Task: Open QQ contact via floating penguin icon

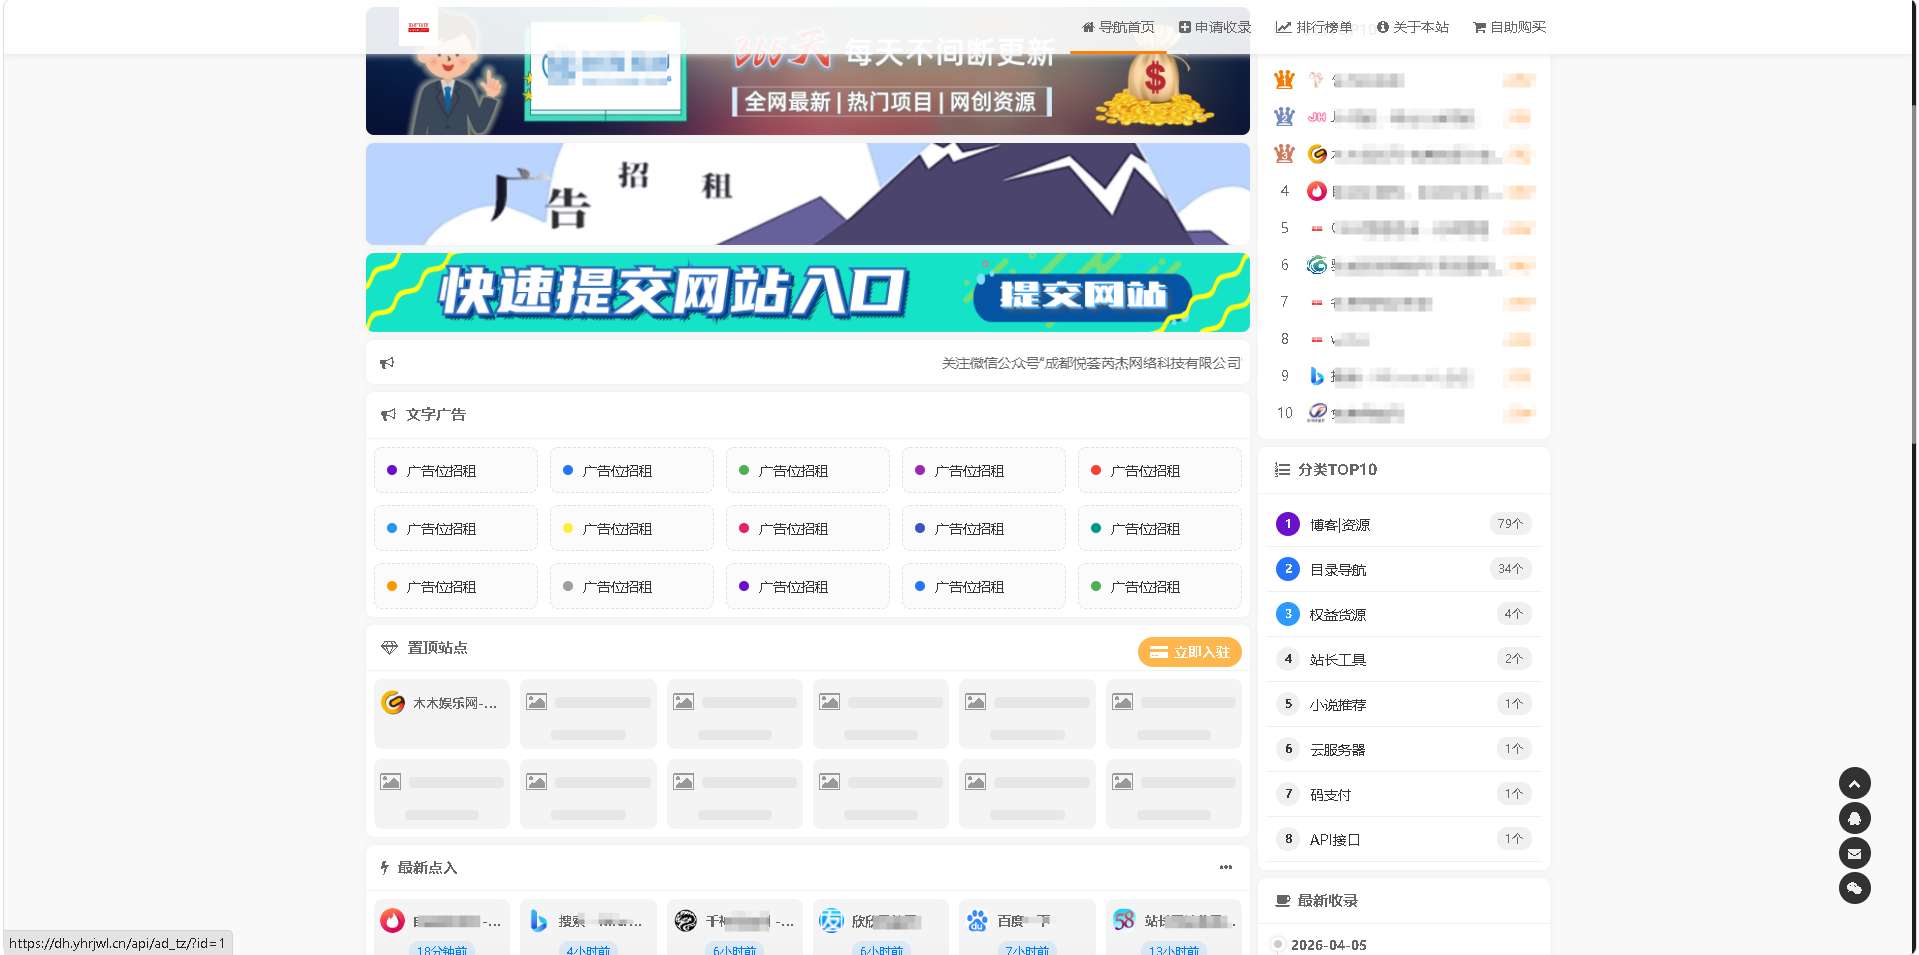Action: [x=1855, y=818]
